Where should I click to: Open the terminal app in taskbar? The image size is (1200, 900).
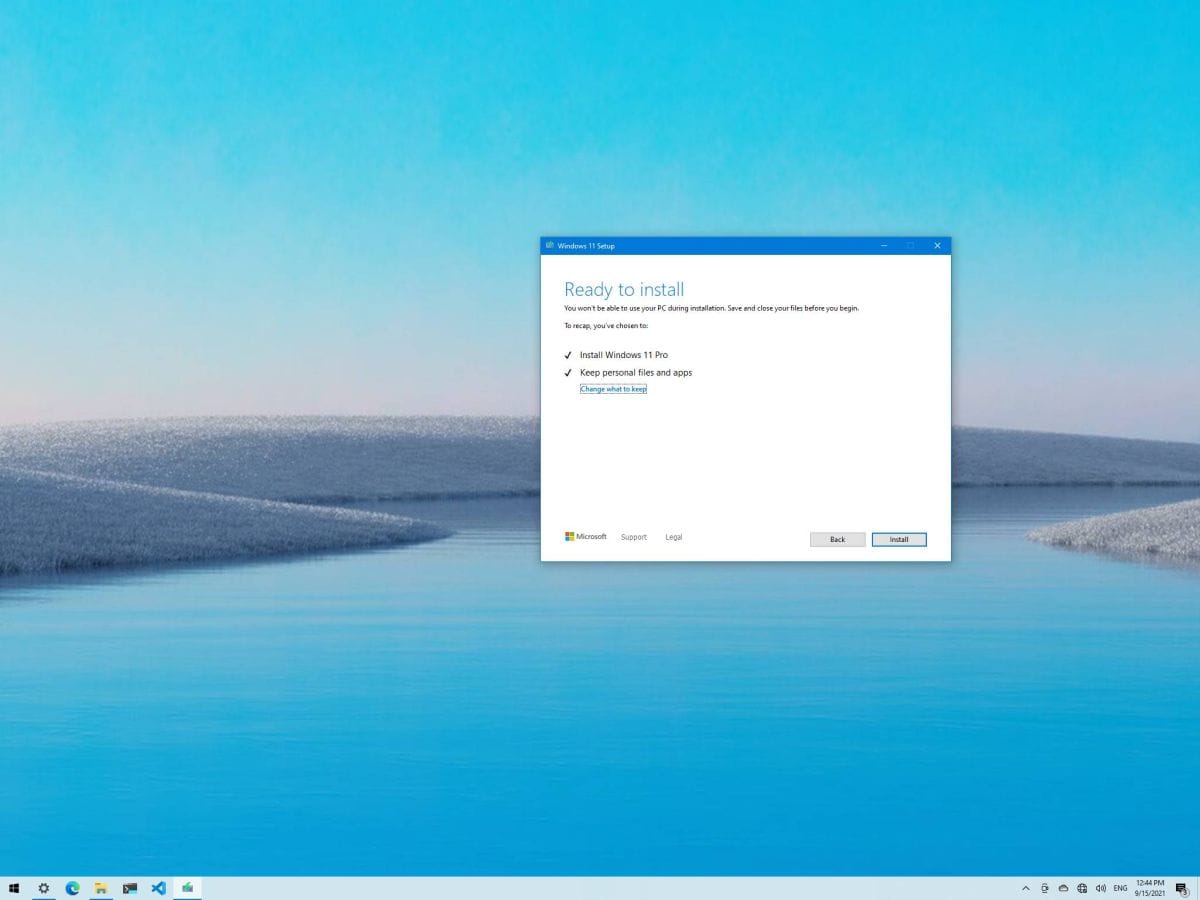[130, 888]
